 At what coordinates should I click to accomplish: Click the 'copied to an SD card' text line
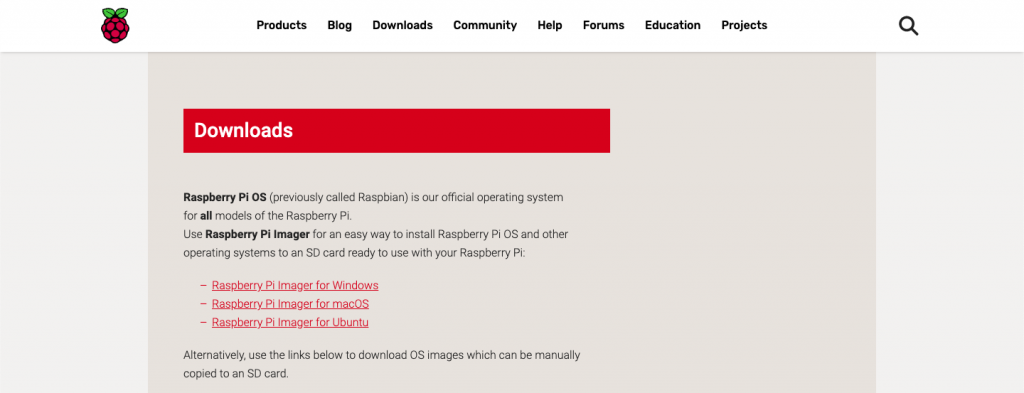[236, 374]
